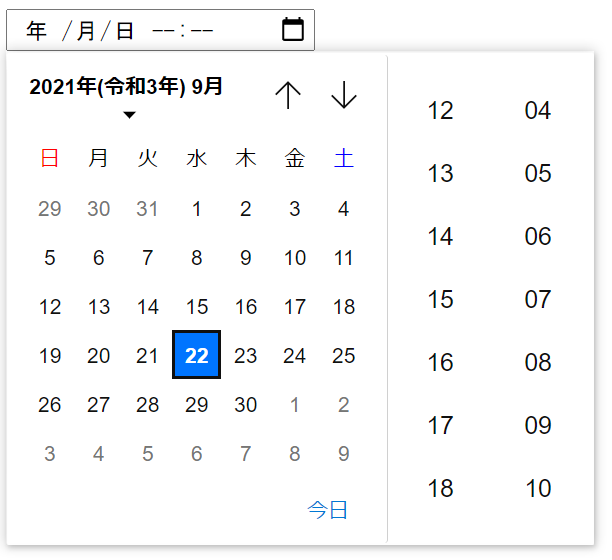The height and width of the screenshot is (560, 612).
Task: Open the calendar picker icon in the date field
Action: point(293,29)
